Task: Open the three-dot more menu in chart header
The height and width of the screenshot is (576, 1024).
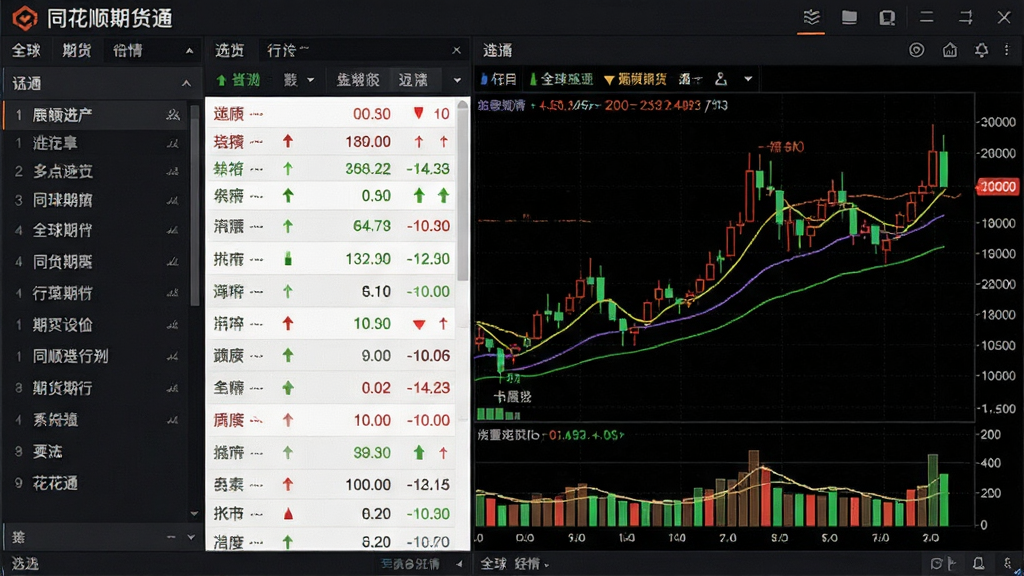Action: pos(1006,50)
